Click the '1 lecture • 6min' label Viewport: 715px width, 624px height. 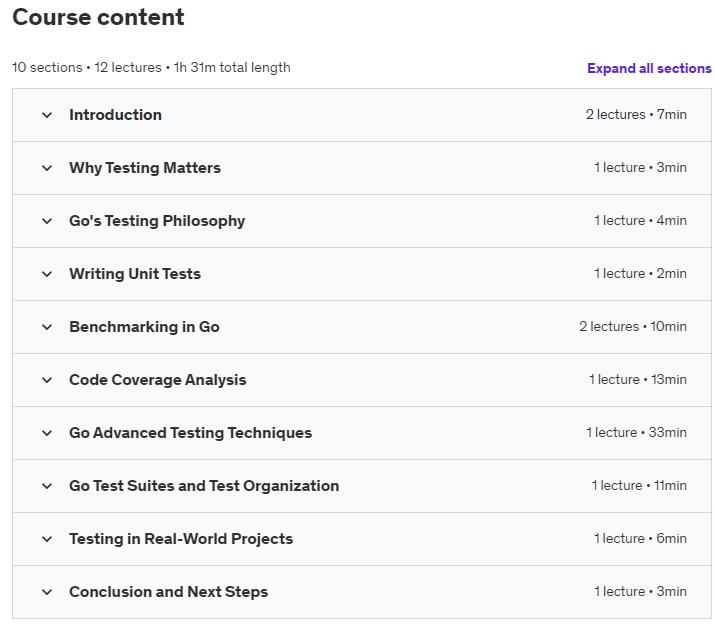pyautogui.click(x=640, y=539)
